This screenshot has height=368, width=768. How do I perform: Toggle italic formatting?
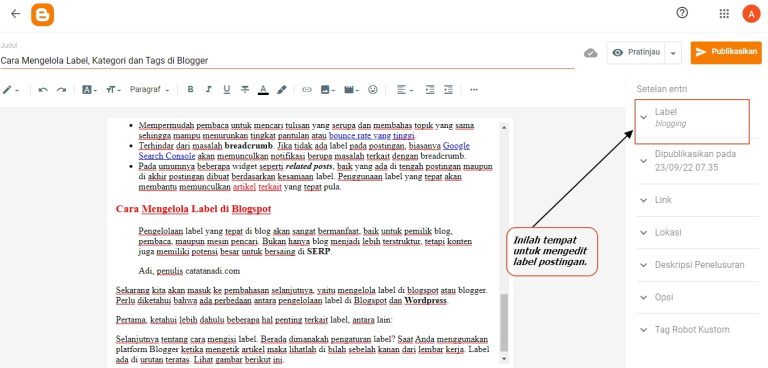coord(209,90)
